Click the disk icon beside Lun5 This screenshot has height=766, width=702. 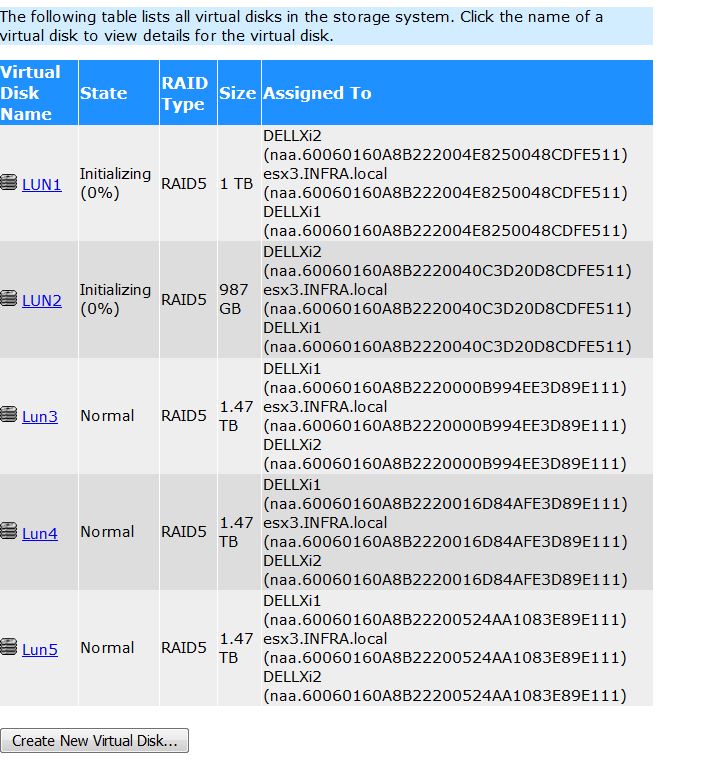[8, 647]
